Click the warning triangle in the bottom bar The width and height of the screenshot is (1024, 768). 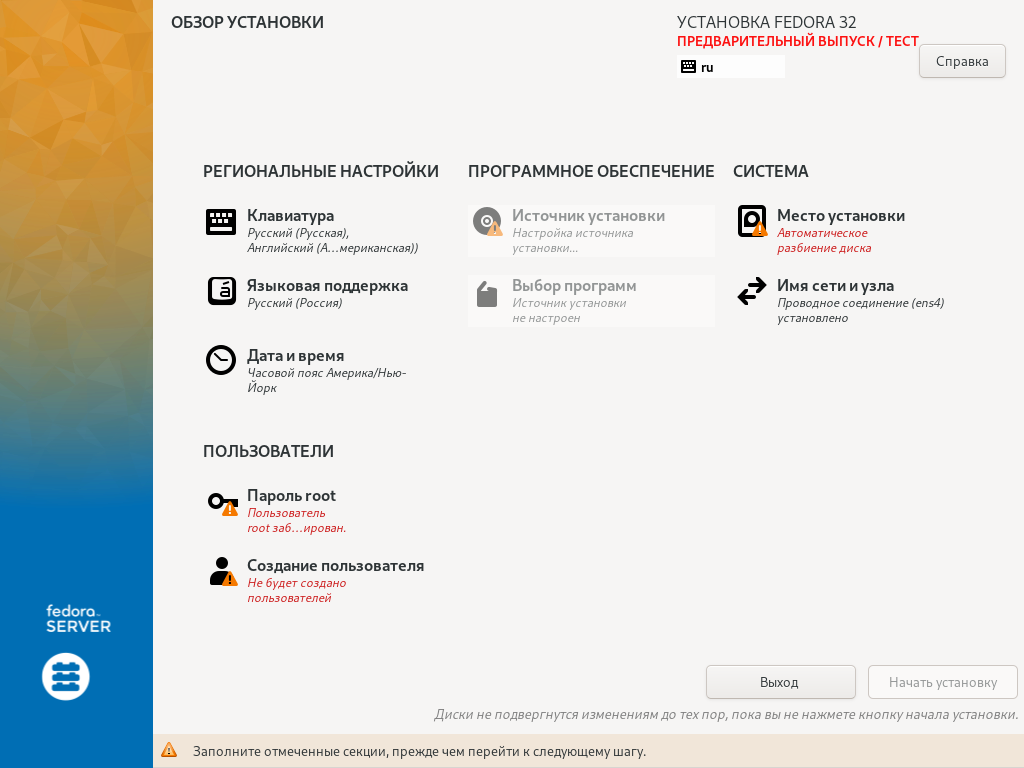coord(169,750)
